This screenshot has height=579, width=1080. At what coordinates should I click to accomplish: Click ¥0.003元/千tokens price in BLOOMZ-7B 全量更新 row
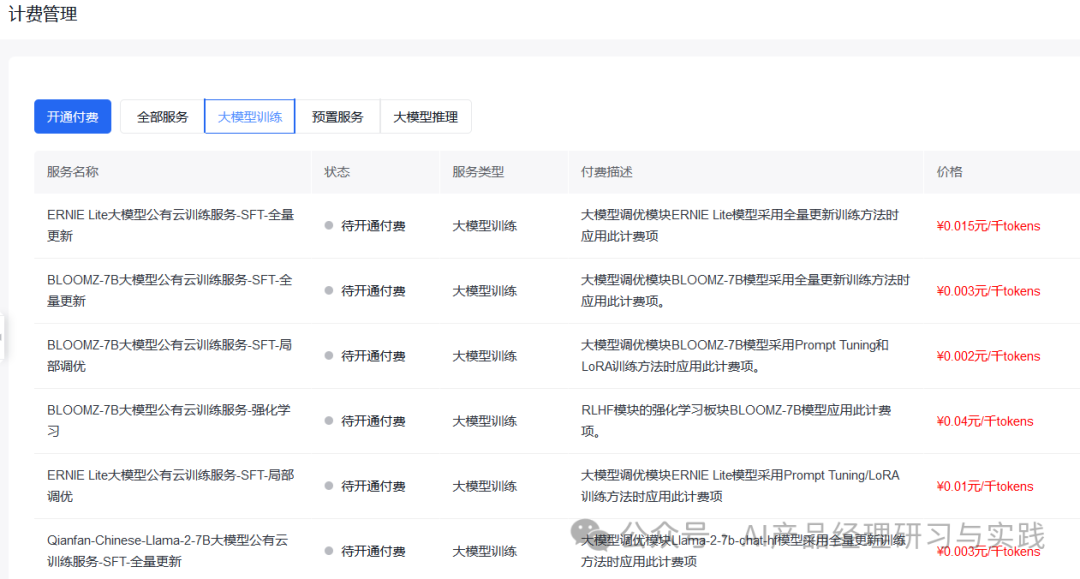point(988,291)
